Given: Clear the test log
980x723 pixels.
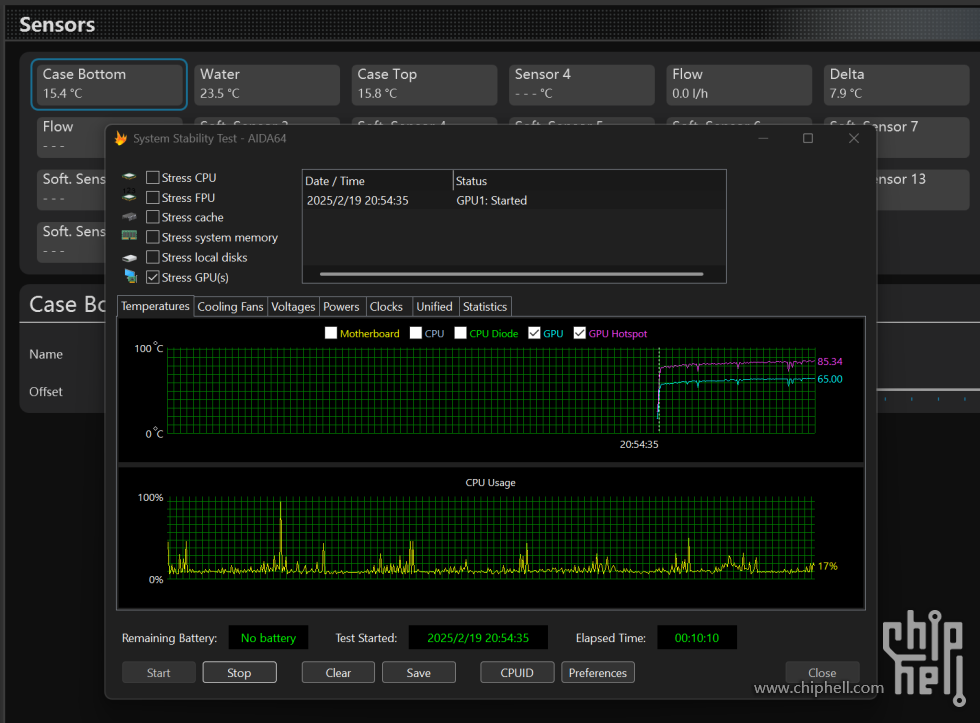Looking at the screenshot, I should pyautogui.click(x=338, y=672).
